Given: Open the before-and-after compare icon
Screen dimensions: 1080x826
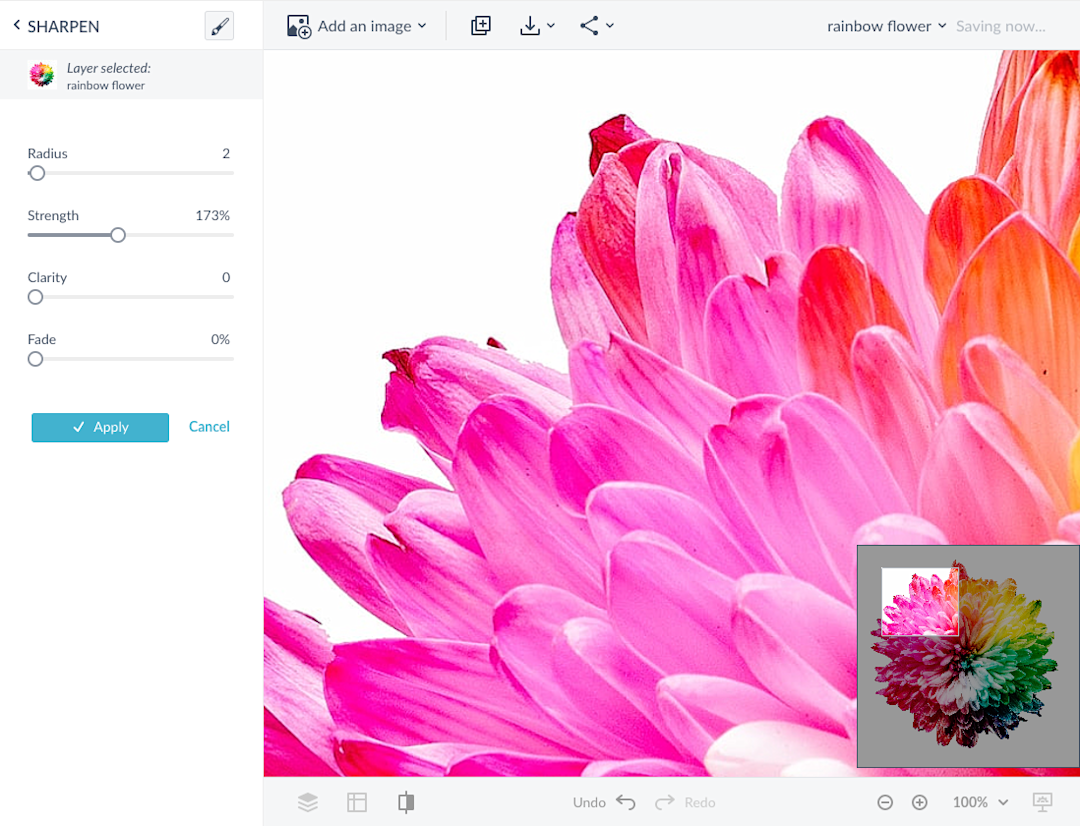Looking at the screenshot, I should tap(405, 802).
